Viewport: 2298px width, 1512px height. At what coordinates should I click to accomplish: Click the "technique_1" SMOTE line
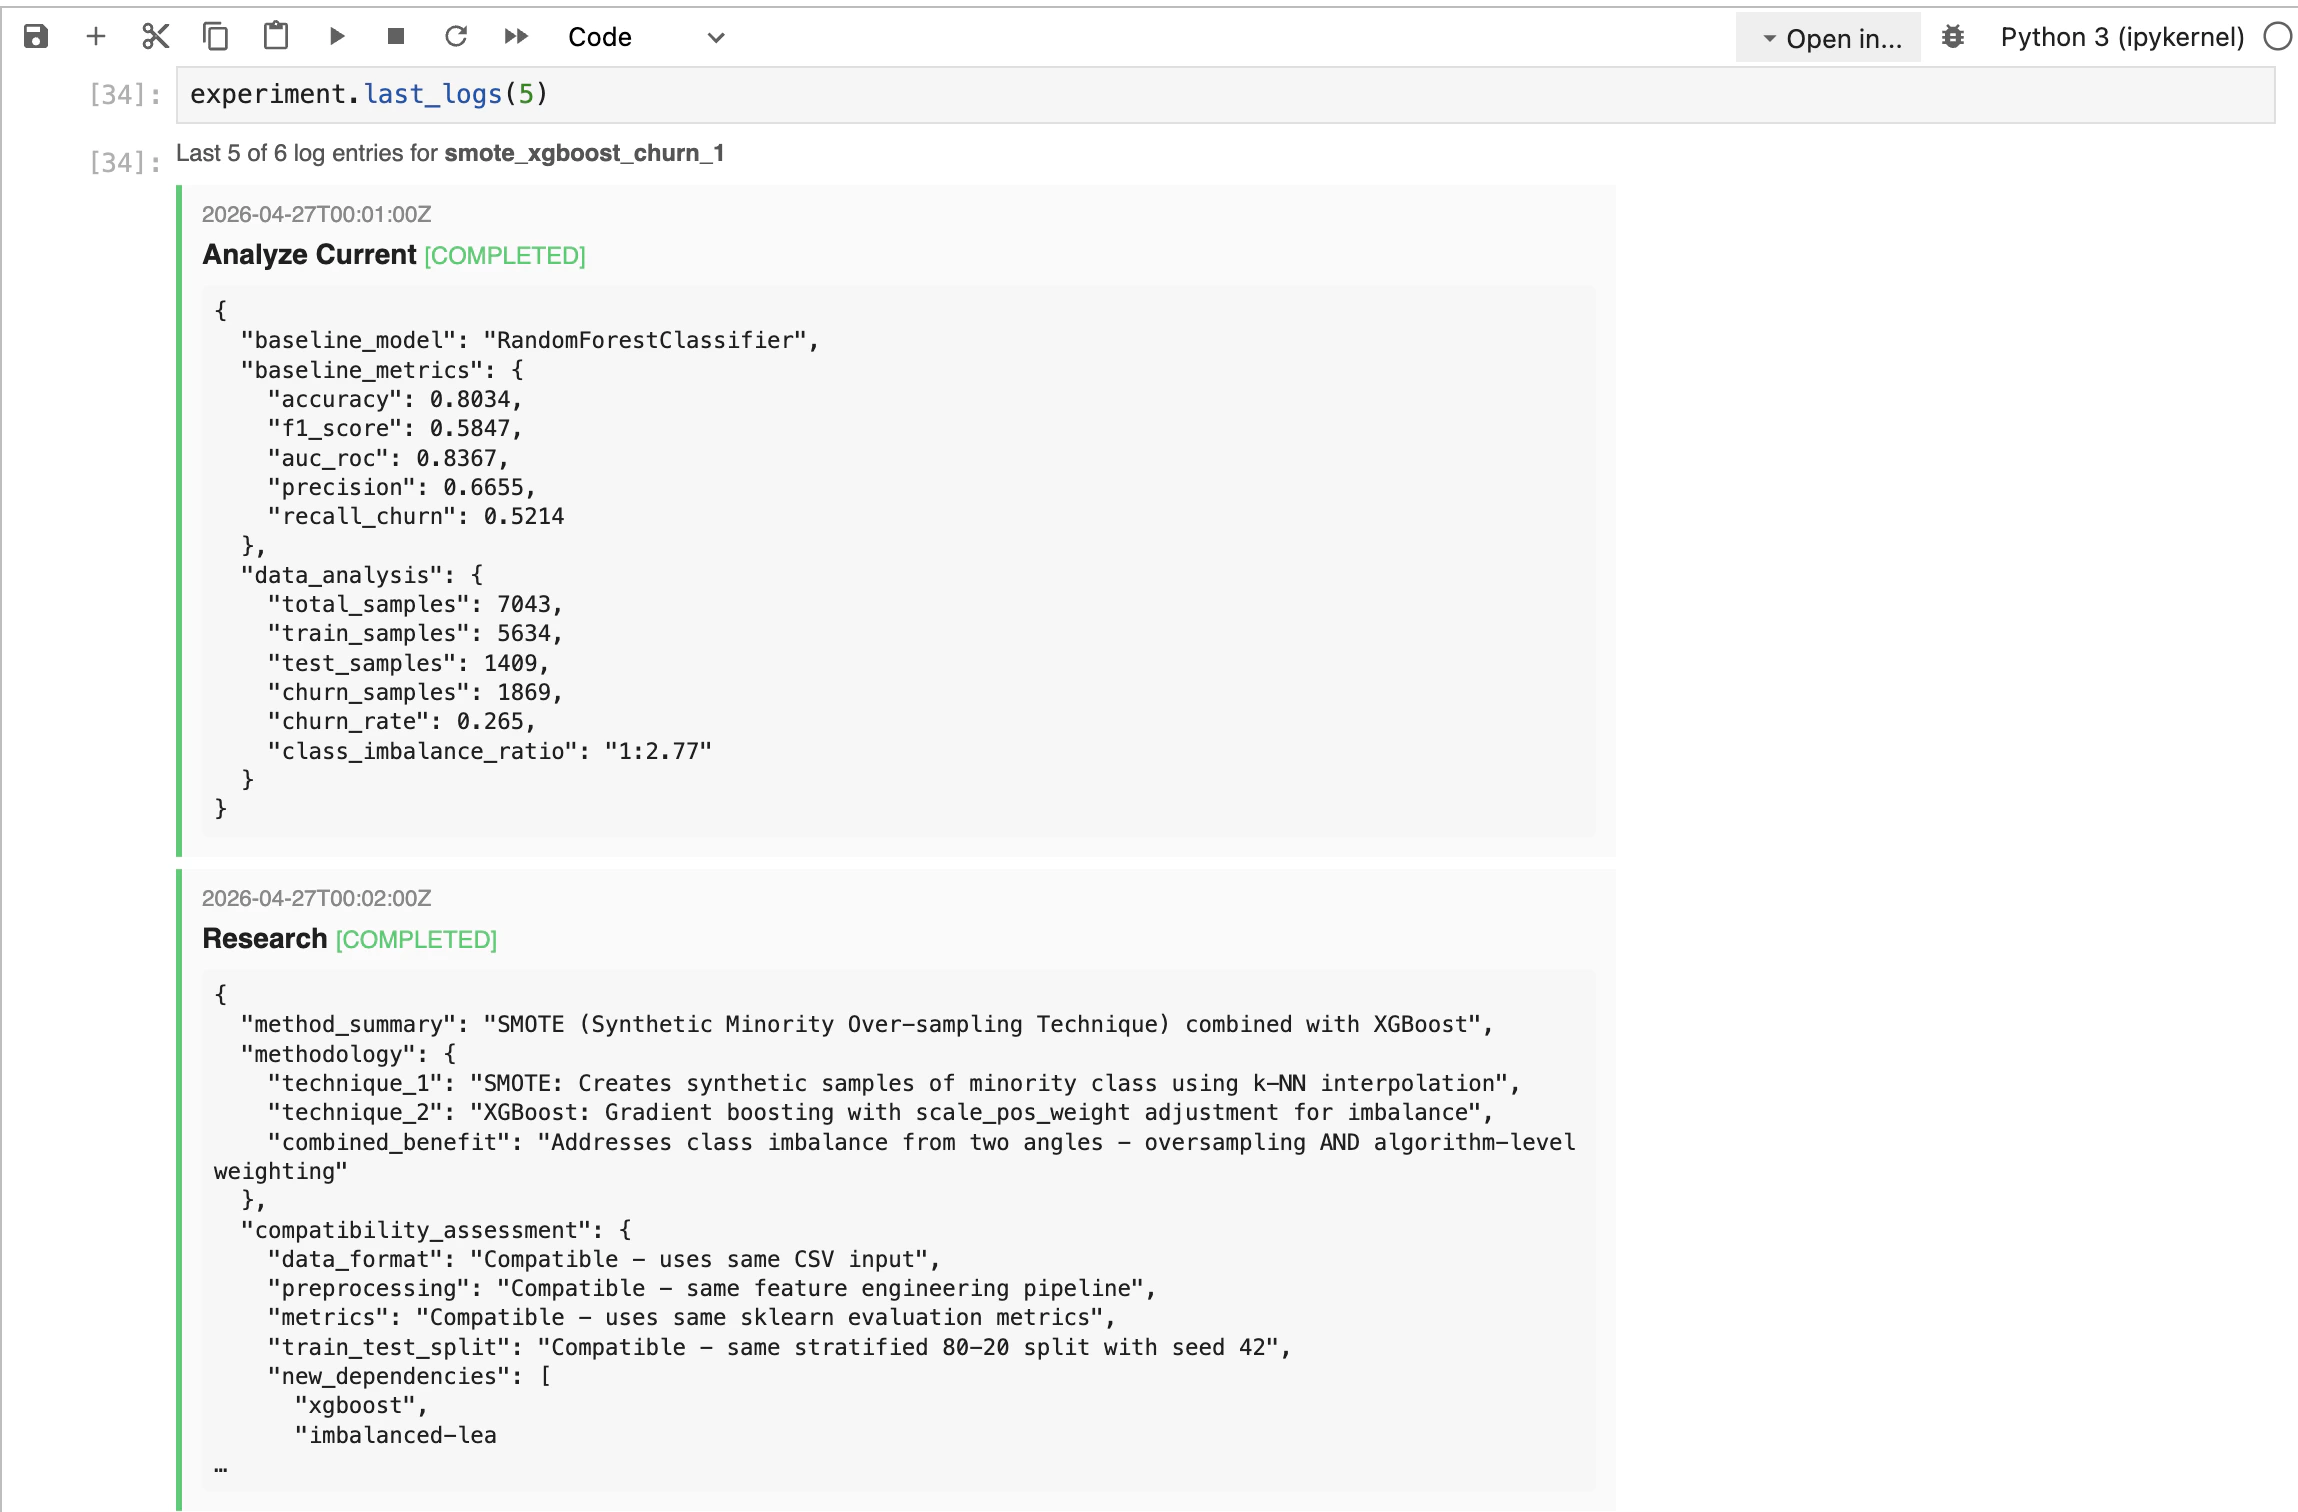[893, 1084]
